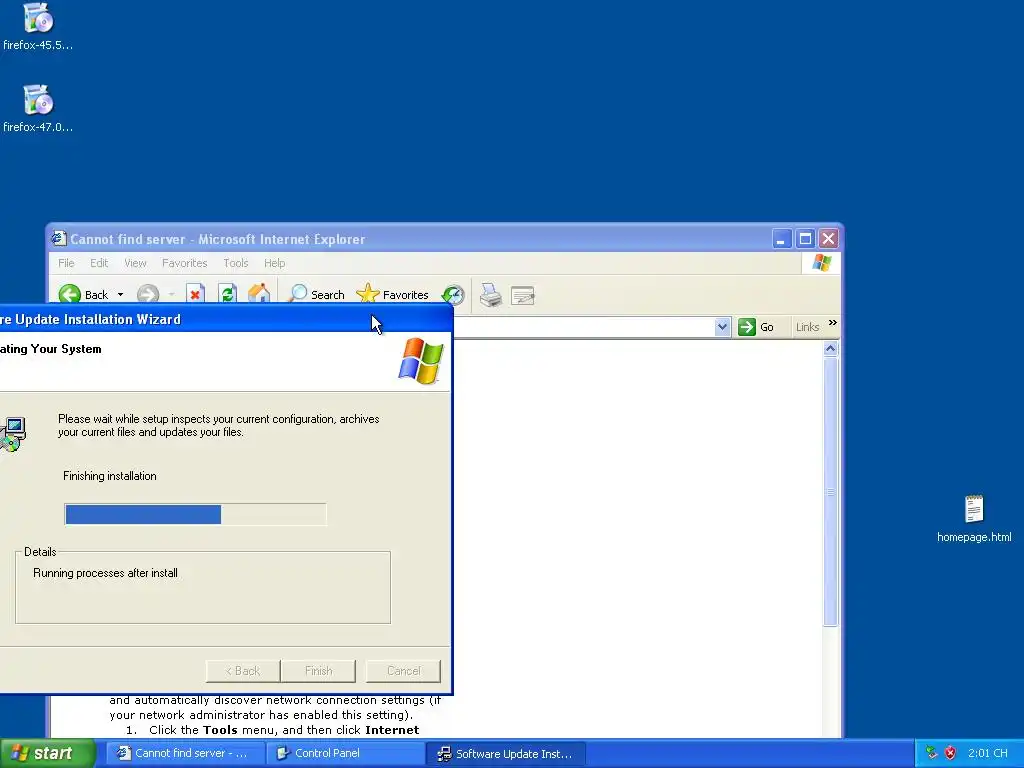The width and height of the screenshot is (1024, 768).
Task: Open the Forward button history dropdown arrow
Action: tap(171, 295)
